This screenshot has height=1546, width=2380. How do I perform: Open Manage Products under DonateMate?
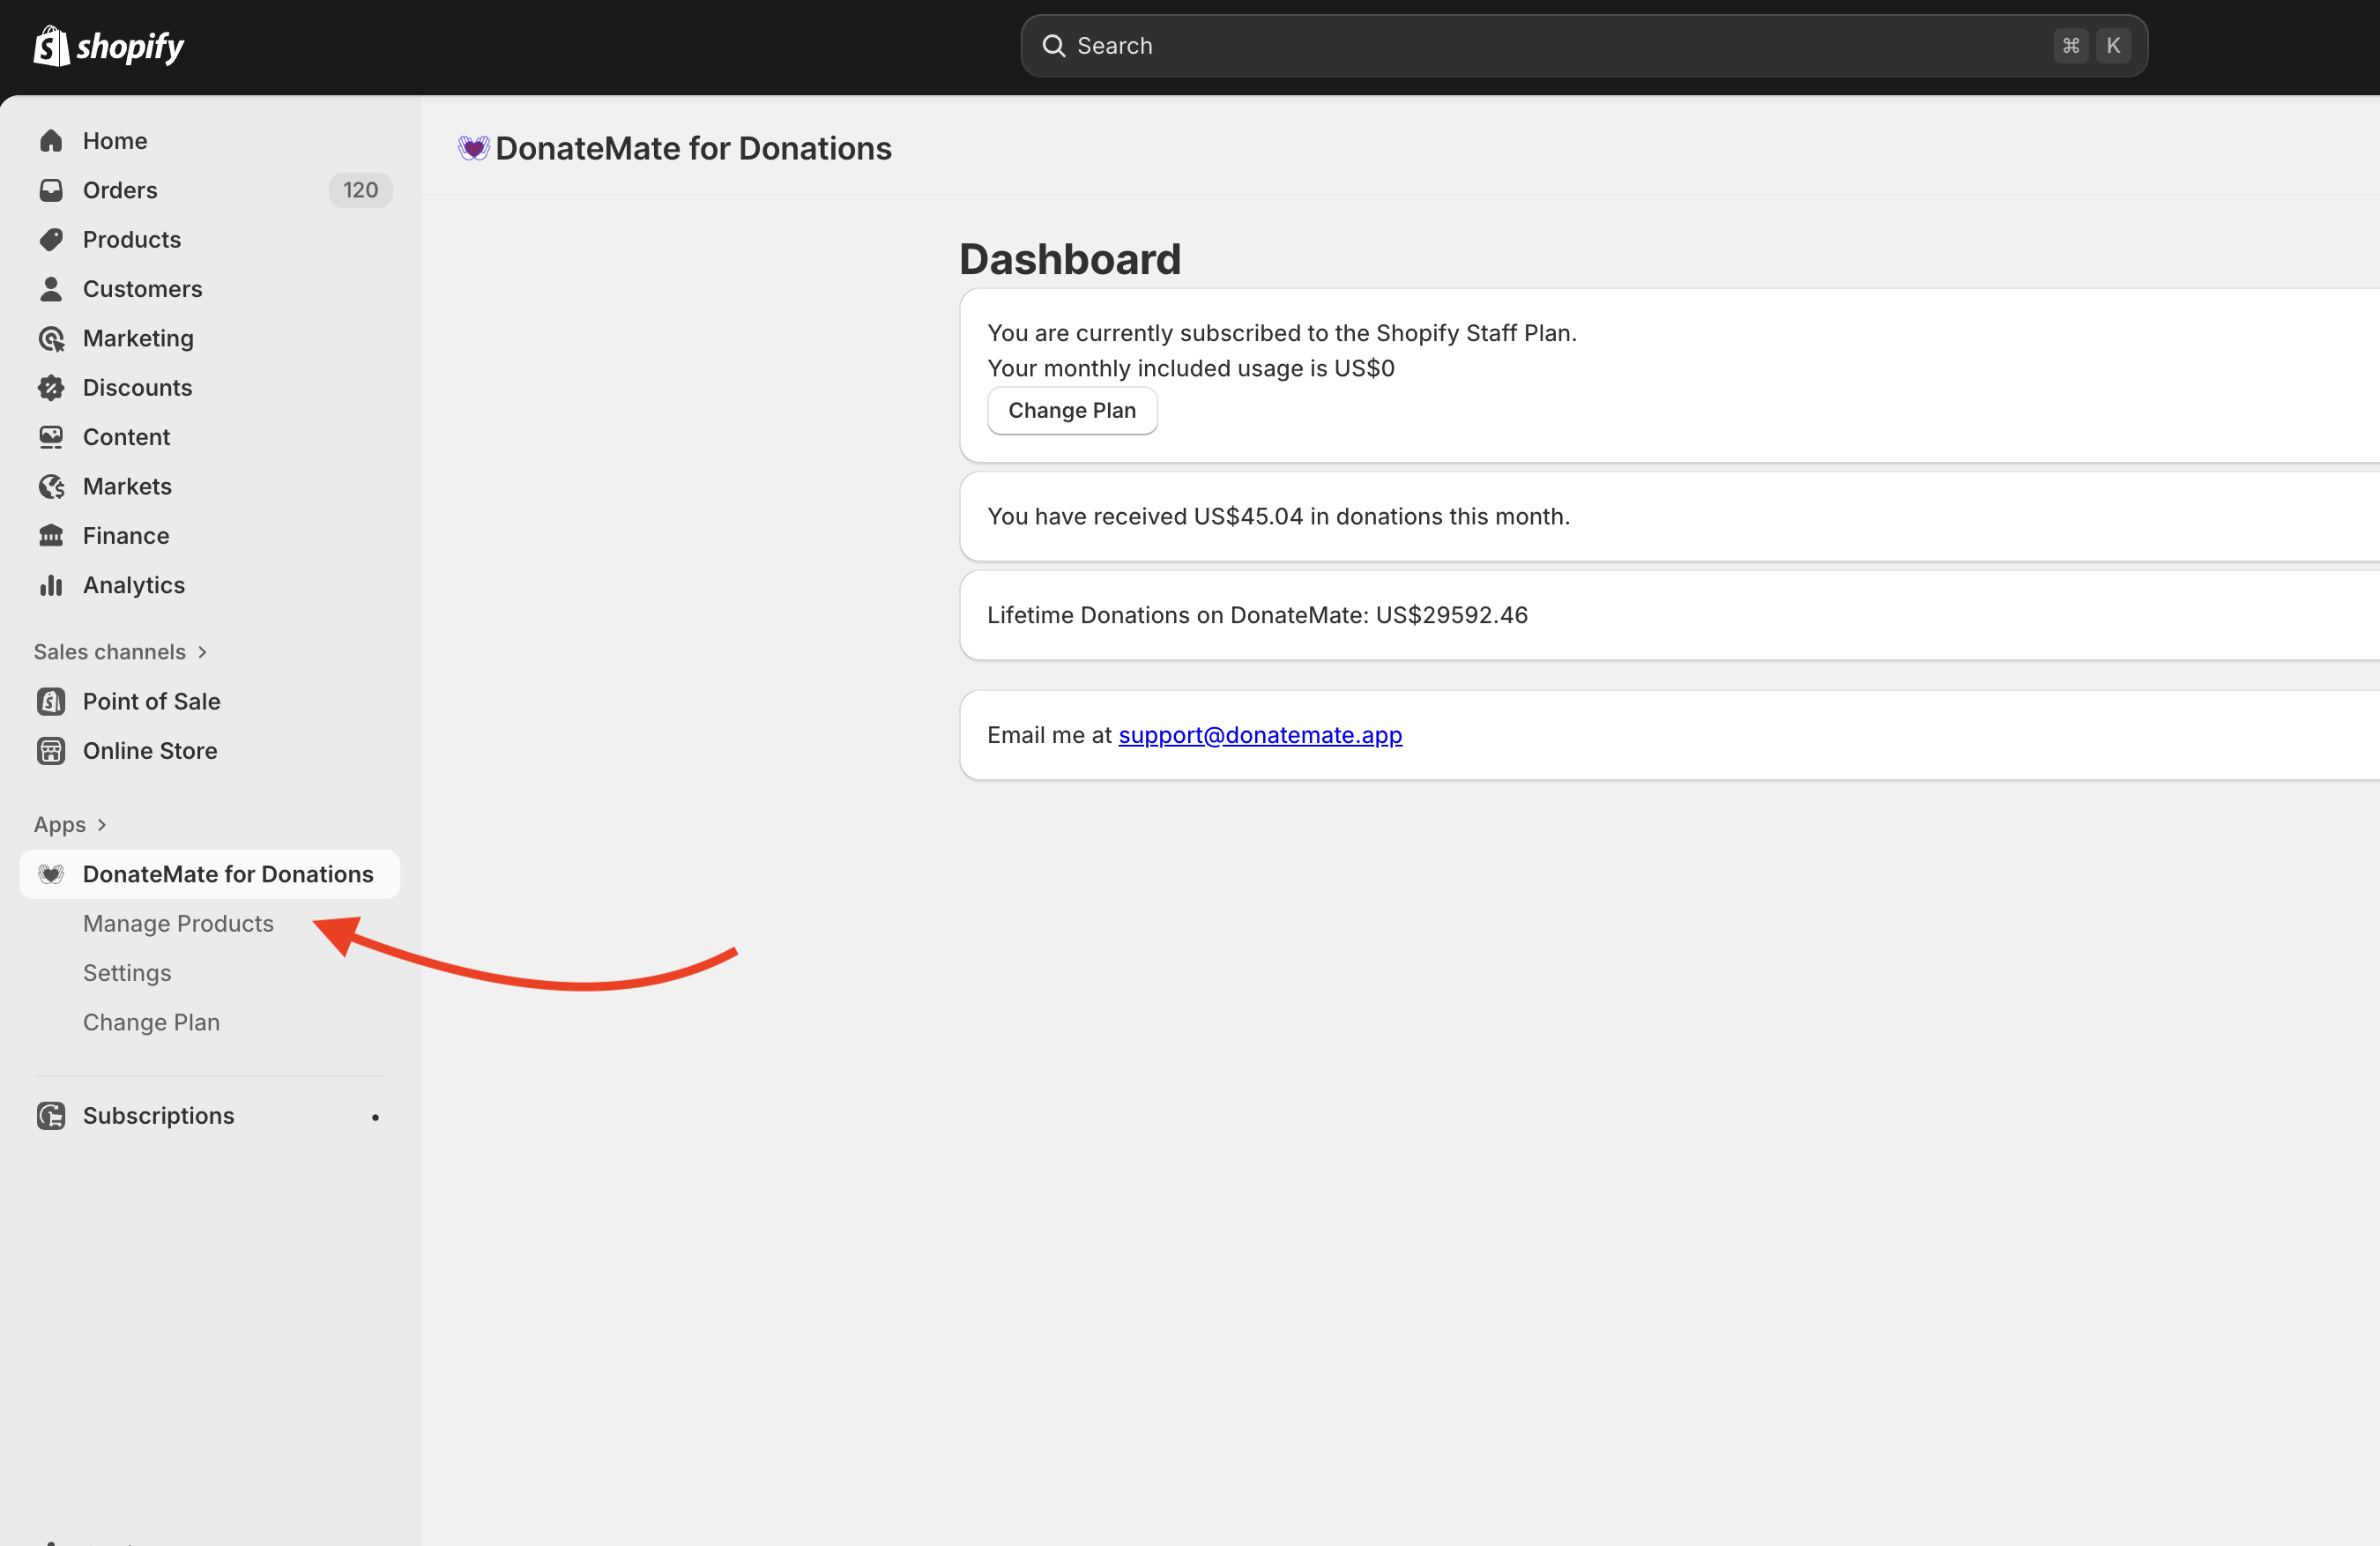coord(178,924)
